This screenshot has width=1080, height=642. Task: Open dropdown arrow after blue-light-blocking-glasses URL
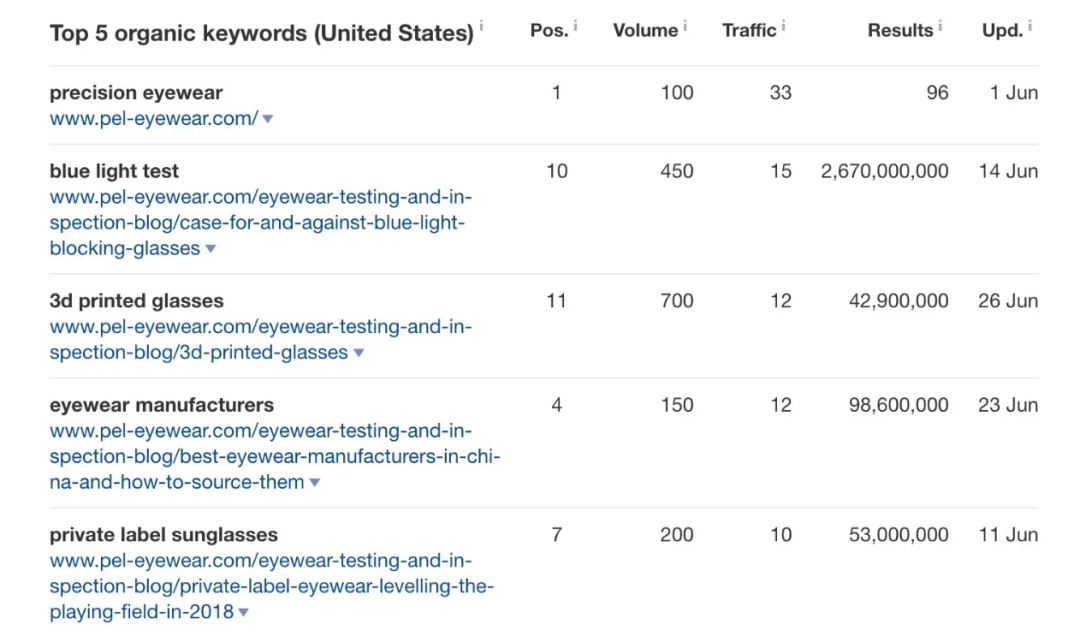click(x=210, y=249)
